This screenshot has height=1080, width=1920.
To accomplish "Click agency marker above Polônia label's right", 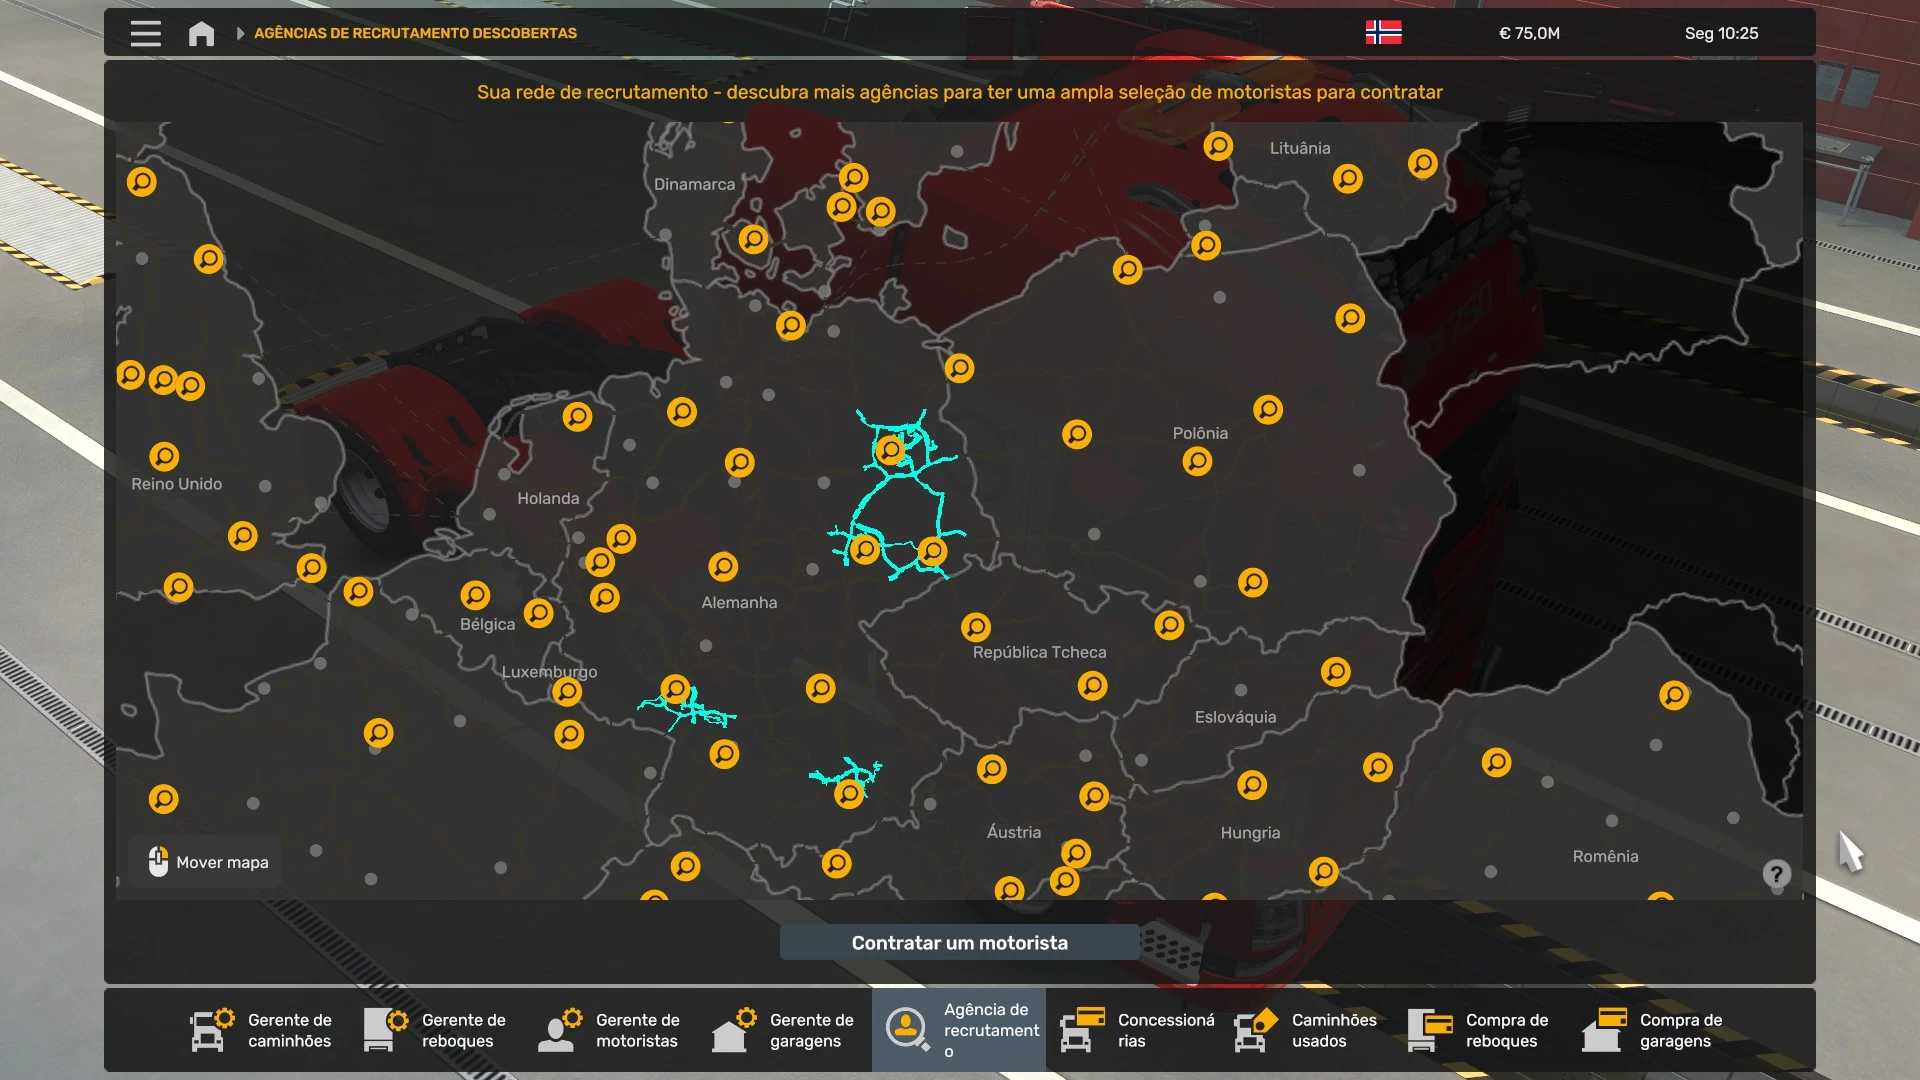I will 1268,410.
